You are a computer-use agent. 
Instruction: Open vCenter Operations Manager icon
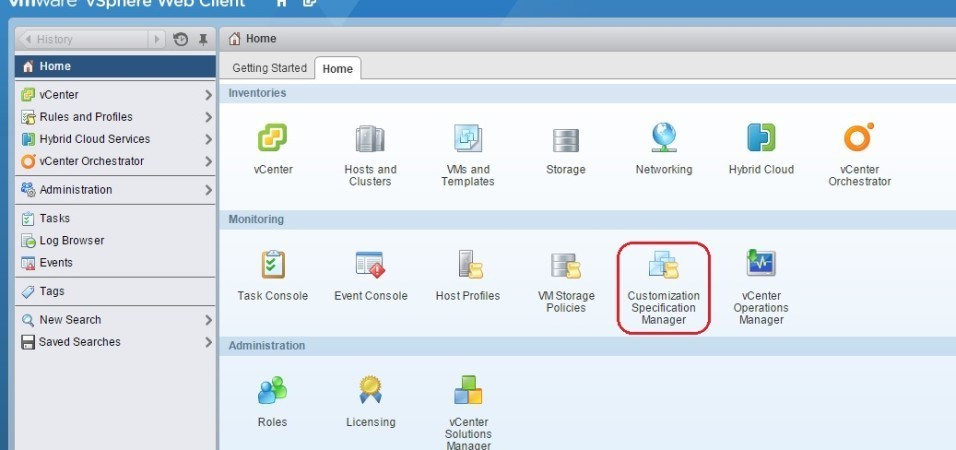point(761,263)
